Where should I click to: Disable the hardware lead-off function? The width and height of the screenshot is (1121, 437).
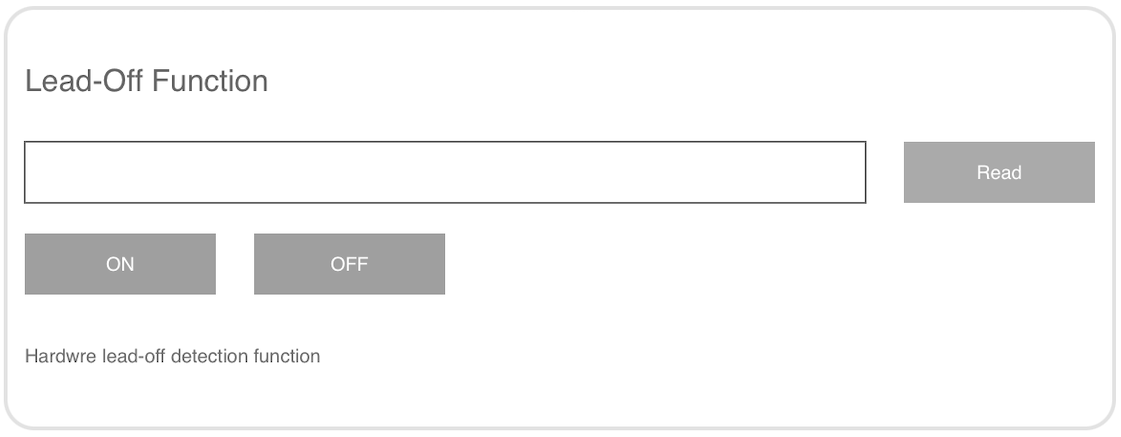coord(349,264)
